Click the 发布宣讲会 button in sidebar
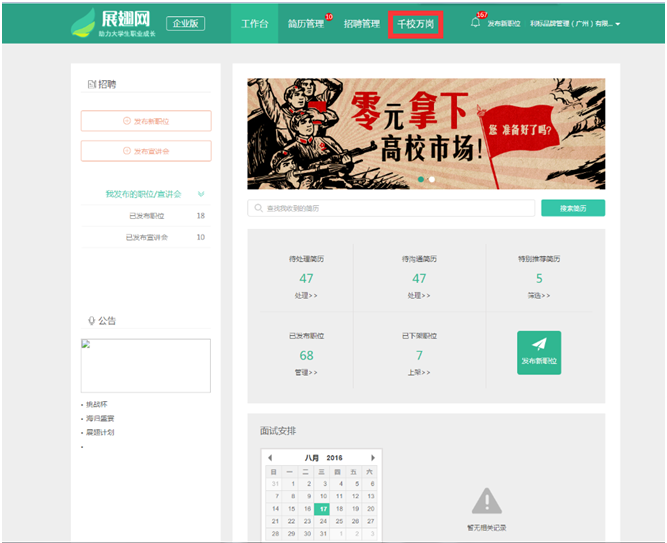 click(146, 151)
